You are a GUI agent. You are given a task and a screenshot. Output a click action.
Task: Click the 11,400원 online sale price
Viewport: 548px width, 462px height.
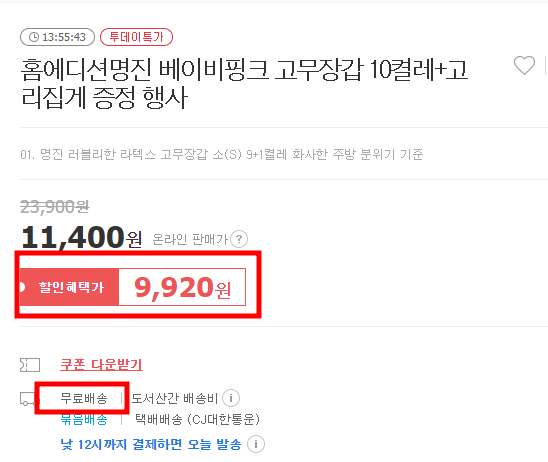coord(81,237)
